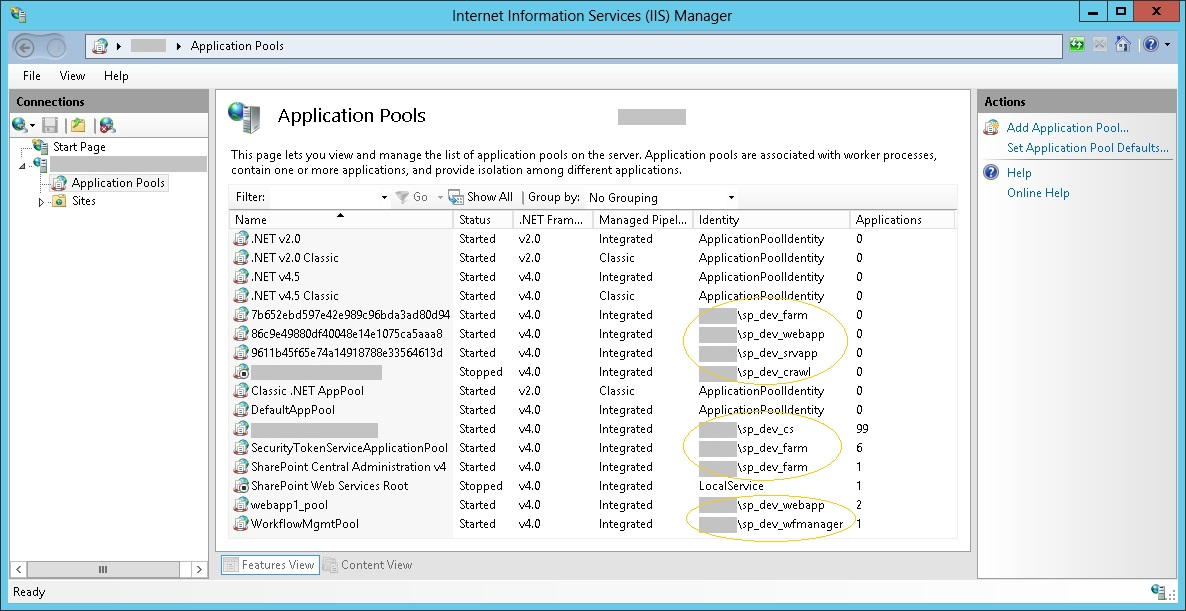Click the DefaultAppPool icon
This screenshot has height=611, width=1186.
[x=241, y=410]
